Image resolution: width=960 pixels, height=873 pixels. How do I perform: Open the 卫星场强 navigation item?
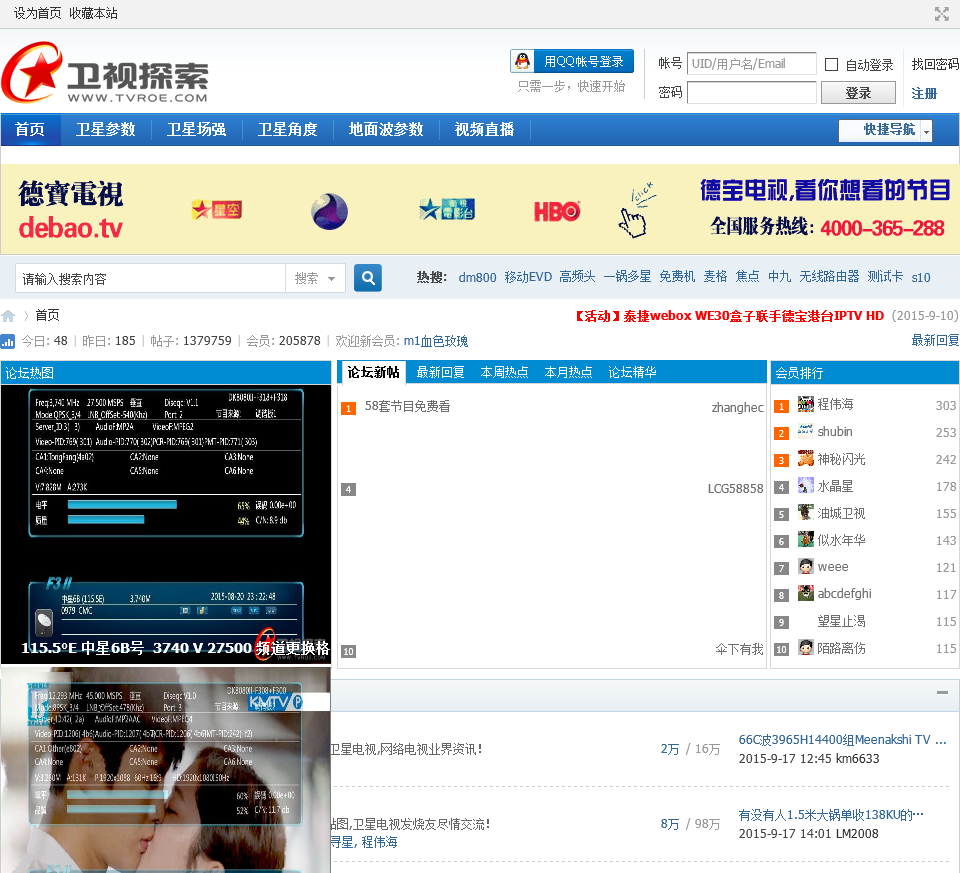coord(197,129)
